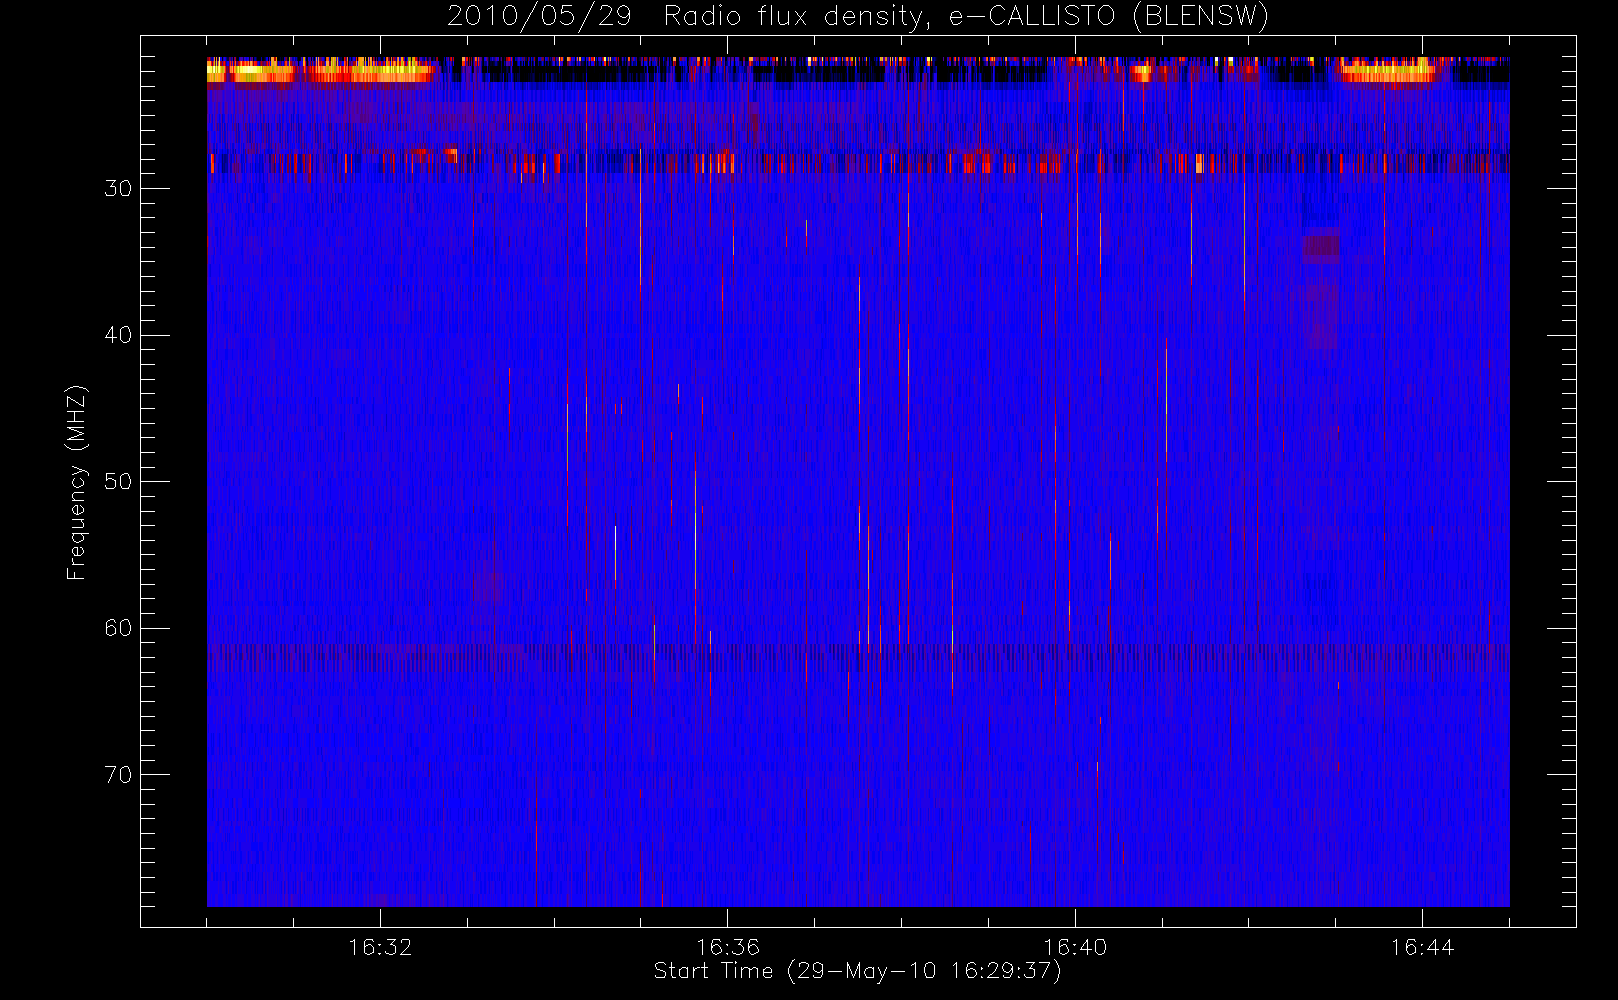Screen dimensions: 1618x1000
Task: Select the 70 MHz frequency tick label
Action: pyautogui.click(x=118, y=775)
